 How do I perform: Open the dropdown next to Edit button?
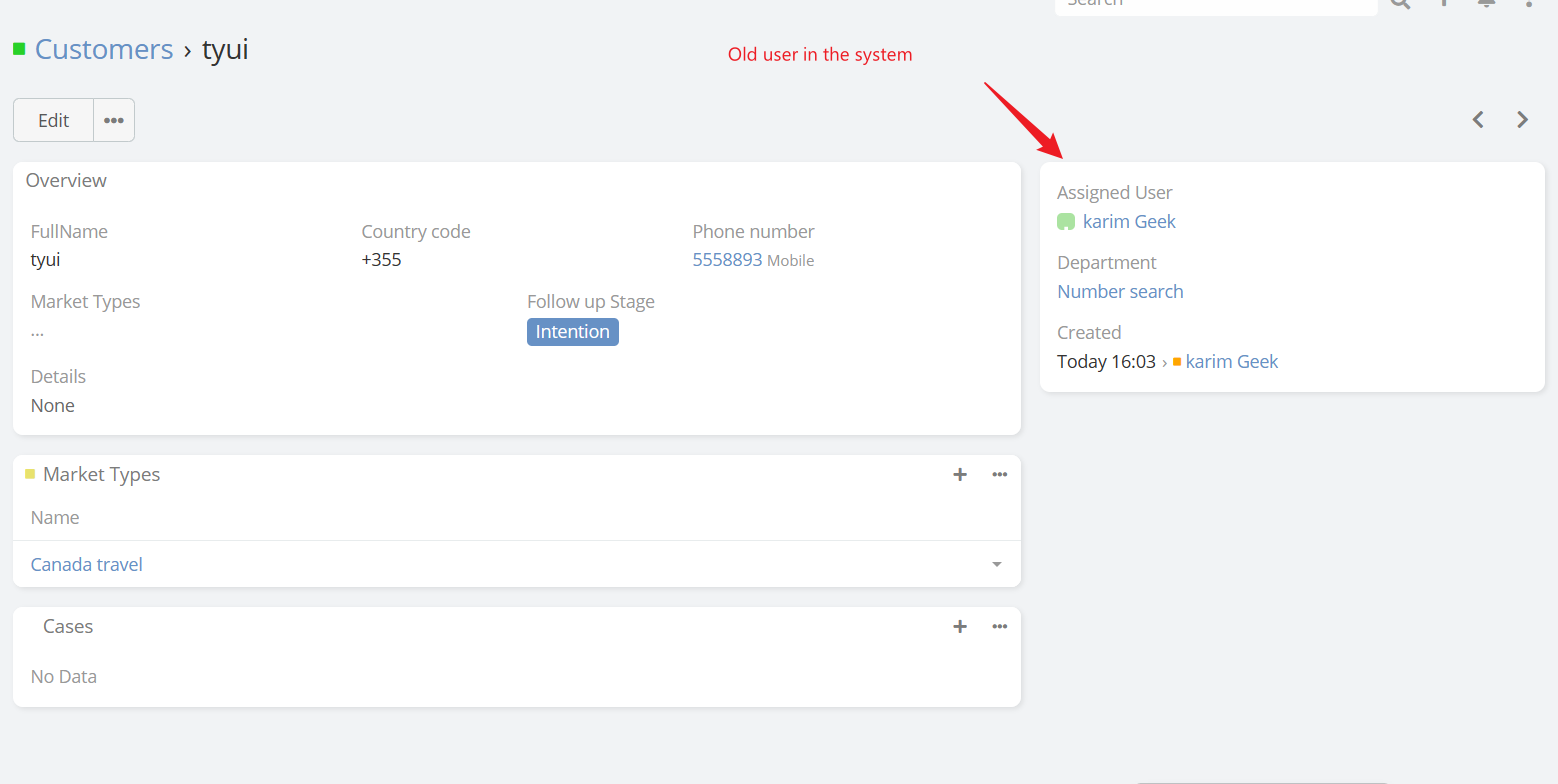coord(114,120)
